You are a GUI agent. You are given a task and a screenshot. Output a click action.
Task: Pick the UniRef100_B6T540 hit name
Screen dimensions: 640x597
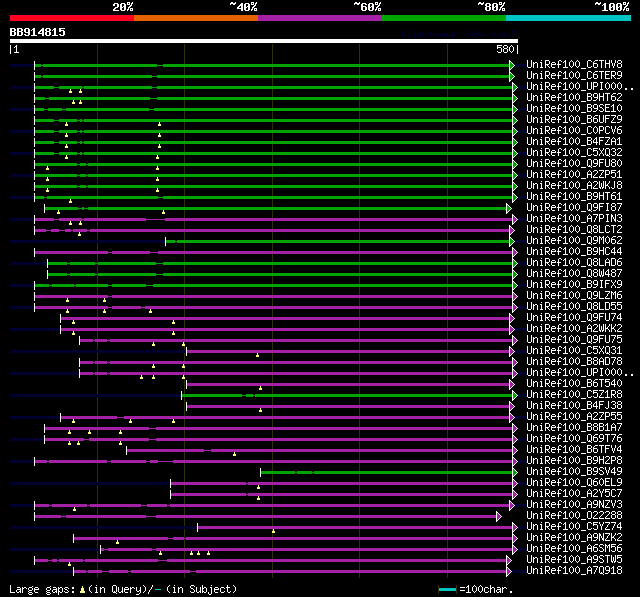point(574,384)
